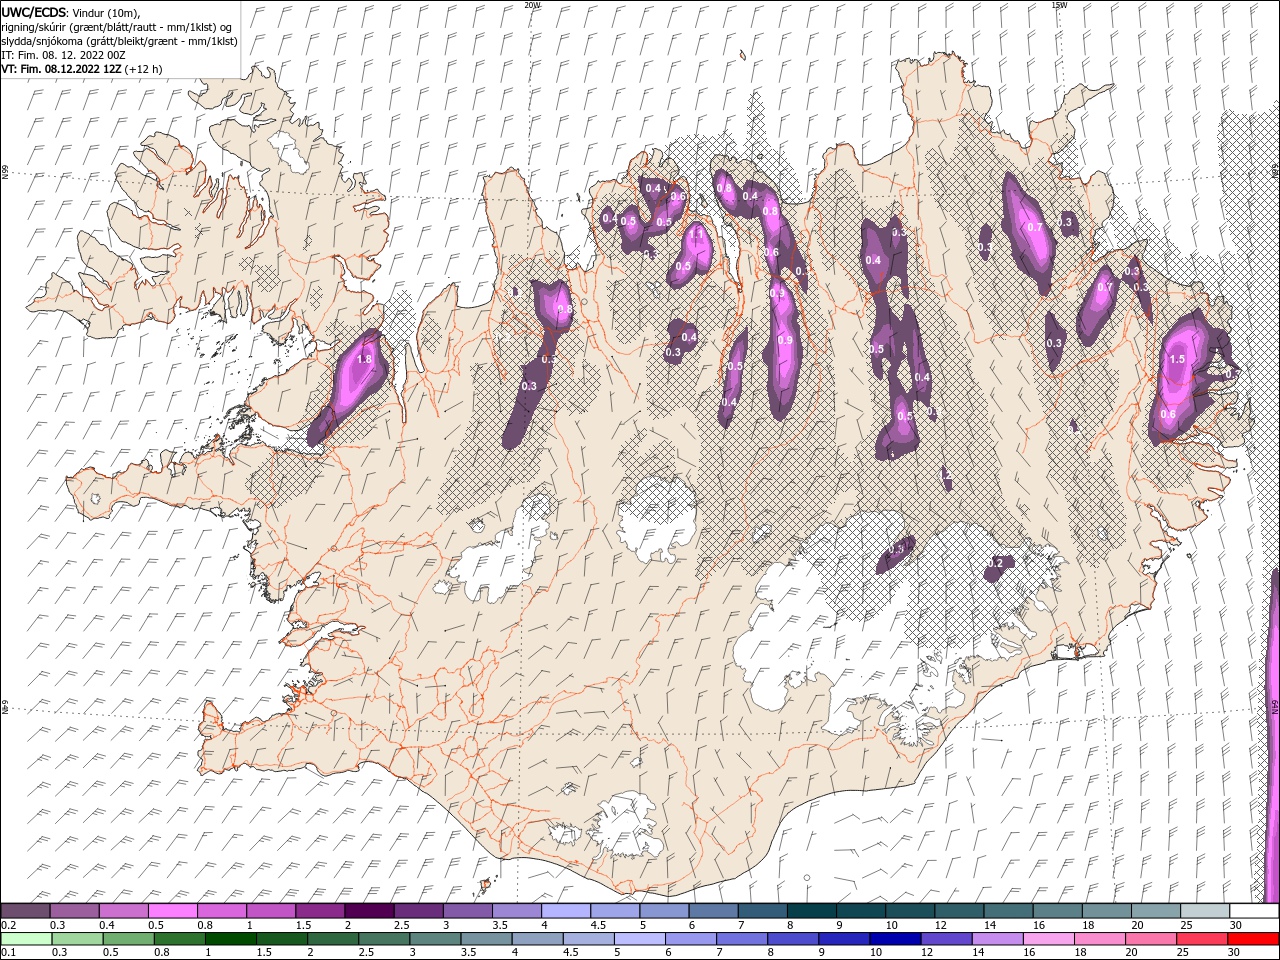Upper legend: pick white swatch after 30
This screenshot has height=960, width=1280.
coord(1254,911)
